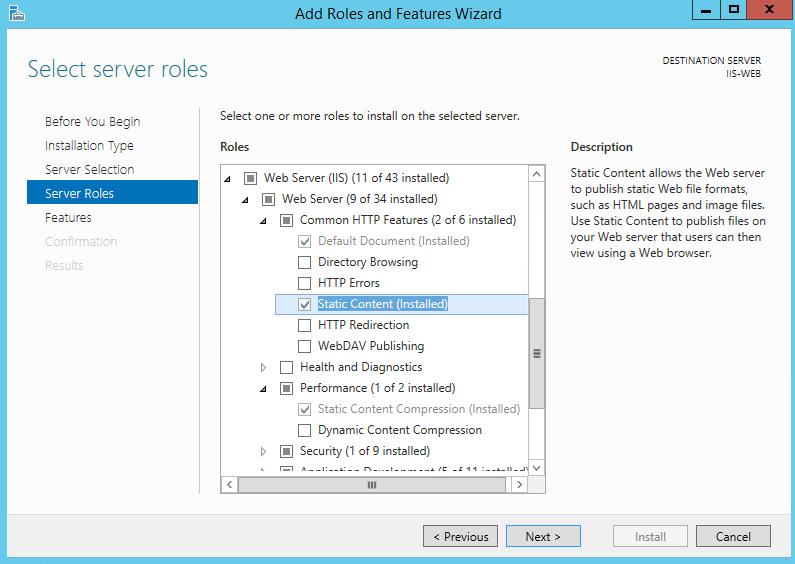Image resolution: width=795 pixels, height=564 pixels.
Task: Toggle the Static Content (Installed) checkbox
Action: pyautogui.click(x=304, y=304)
